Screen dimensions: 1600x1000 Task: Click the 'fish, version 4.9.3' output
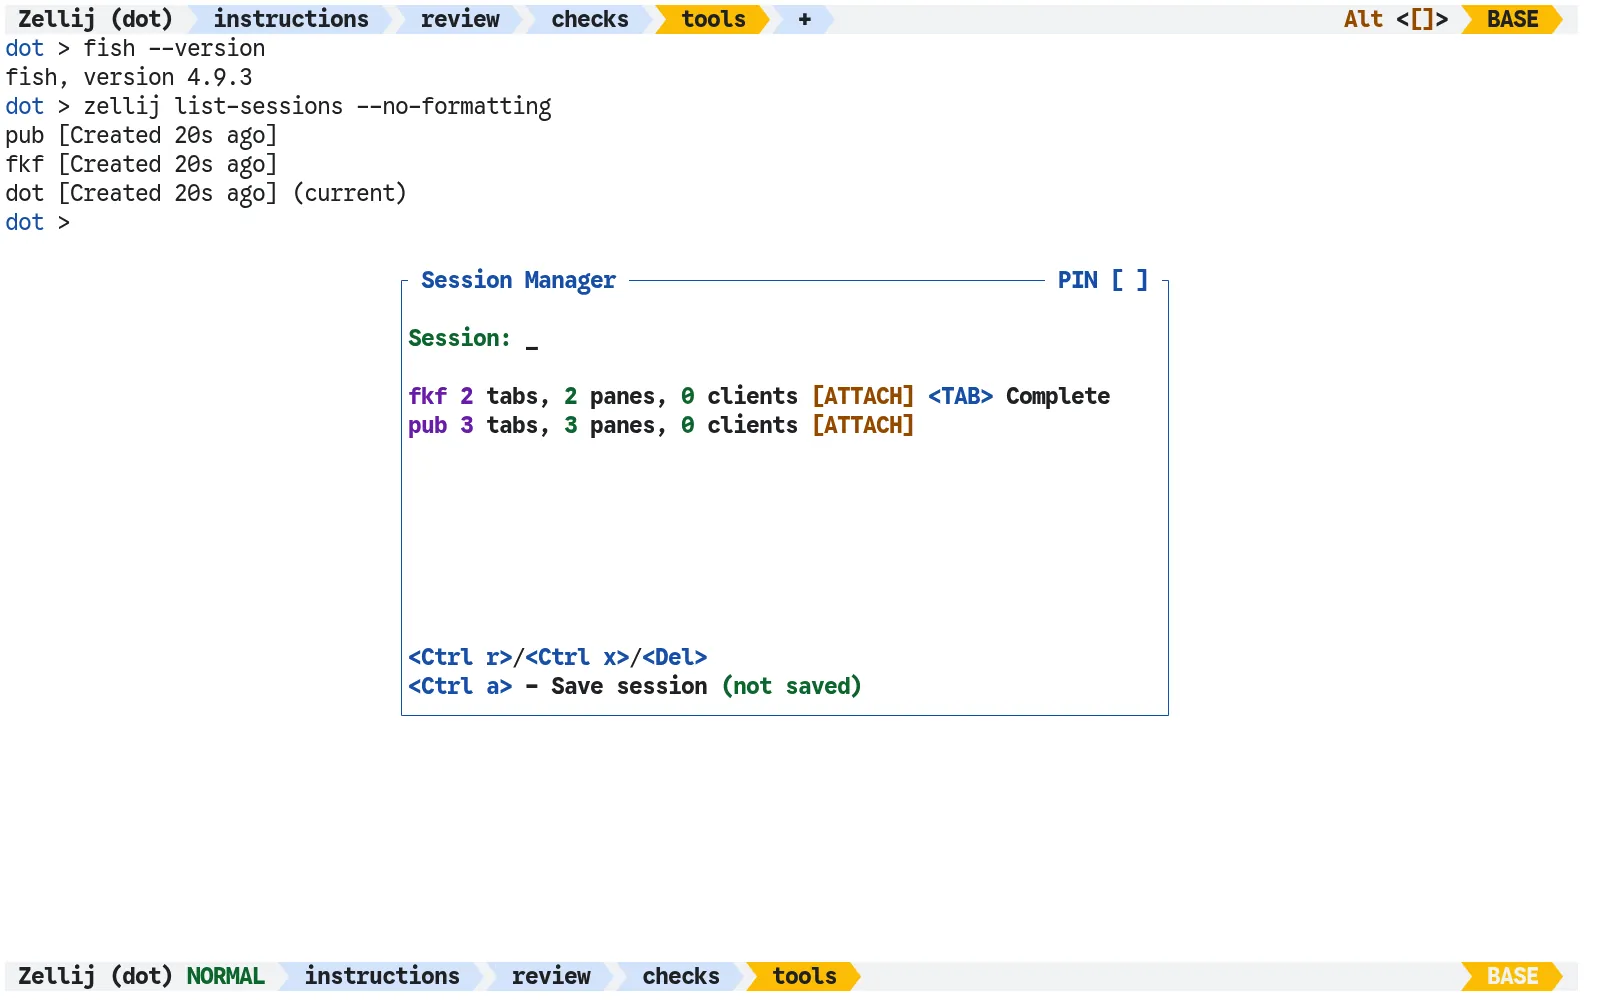(x=129, y=77)
